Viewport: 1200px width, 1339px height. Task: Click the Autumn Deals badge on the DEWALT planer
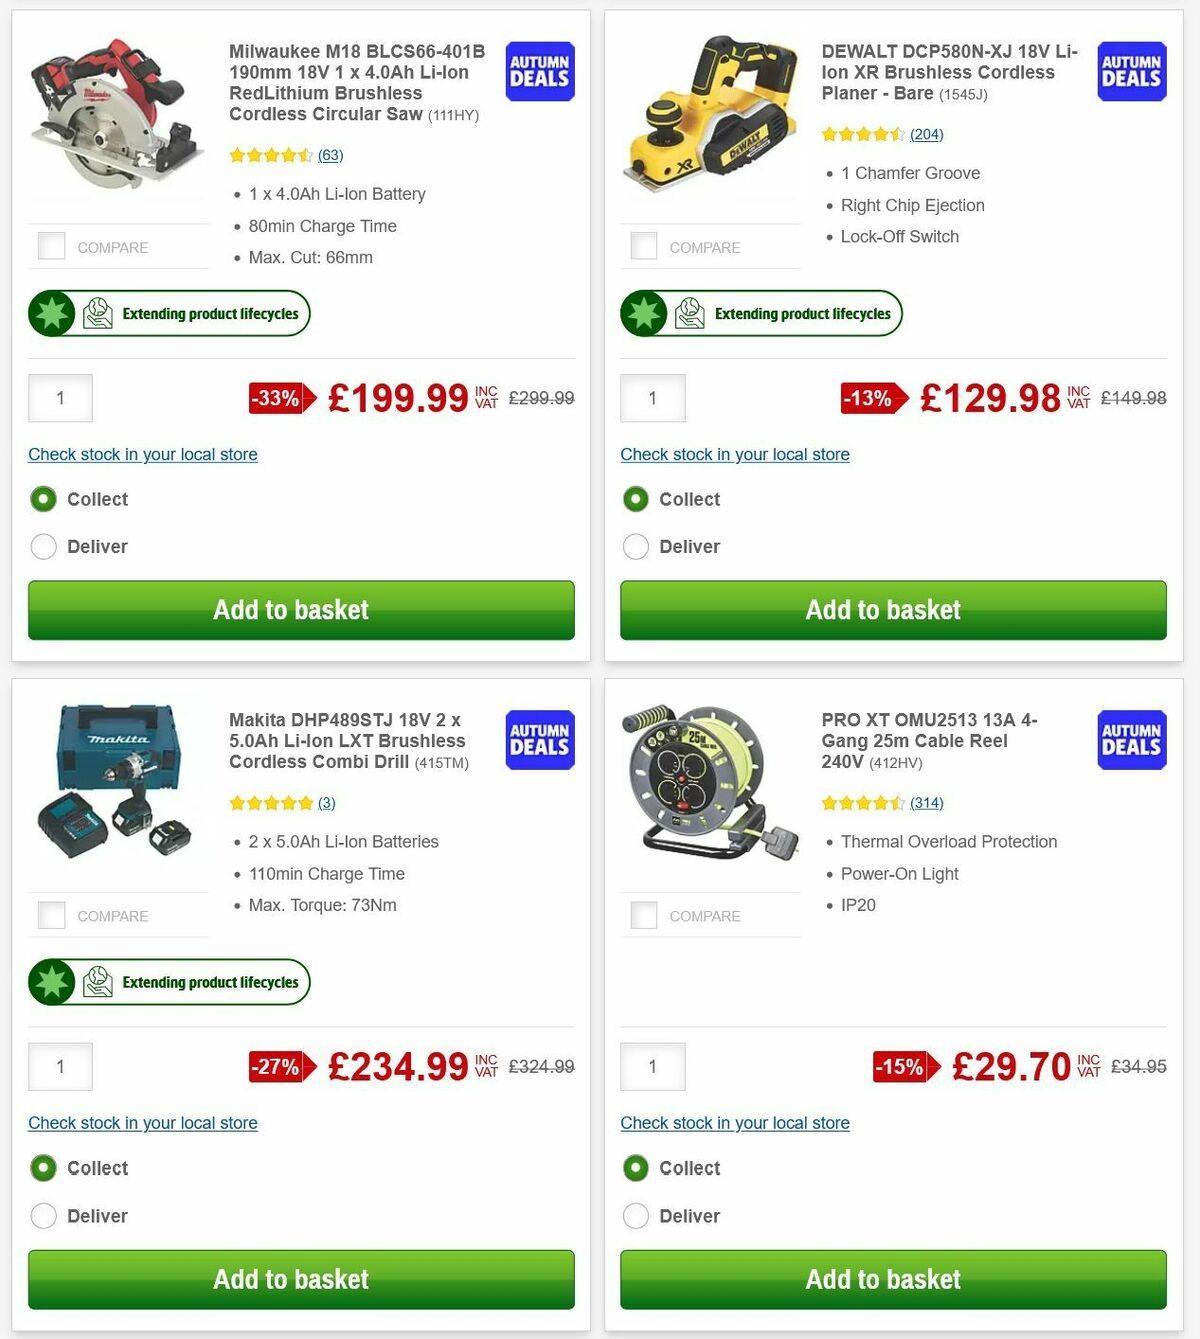[1131, 71]
